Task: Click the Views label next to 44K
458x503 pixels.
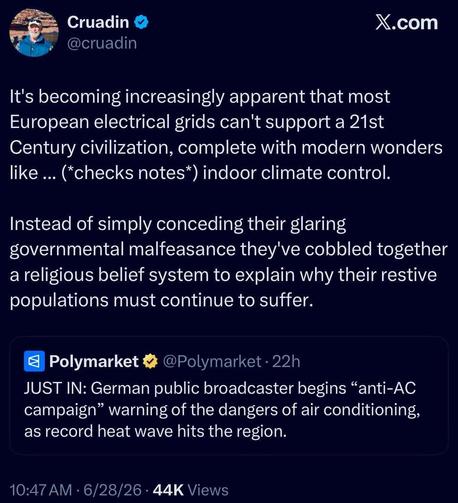Action: click(x=208, y=490)
